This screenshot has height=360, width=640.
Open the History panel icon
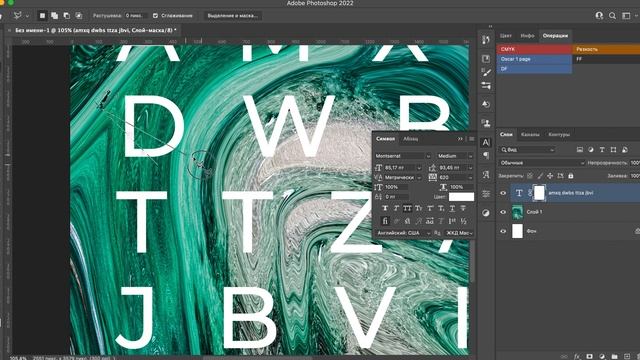coord(486,40)
